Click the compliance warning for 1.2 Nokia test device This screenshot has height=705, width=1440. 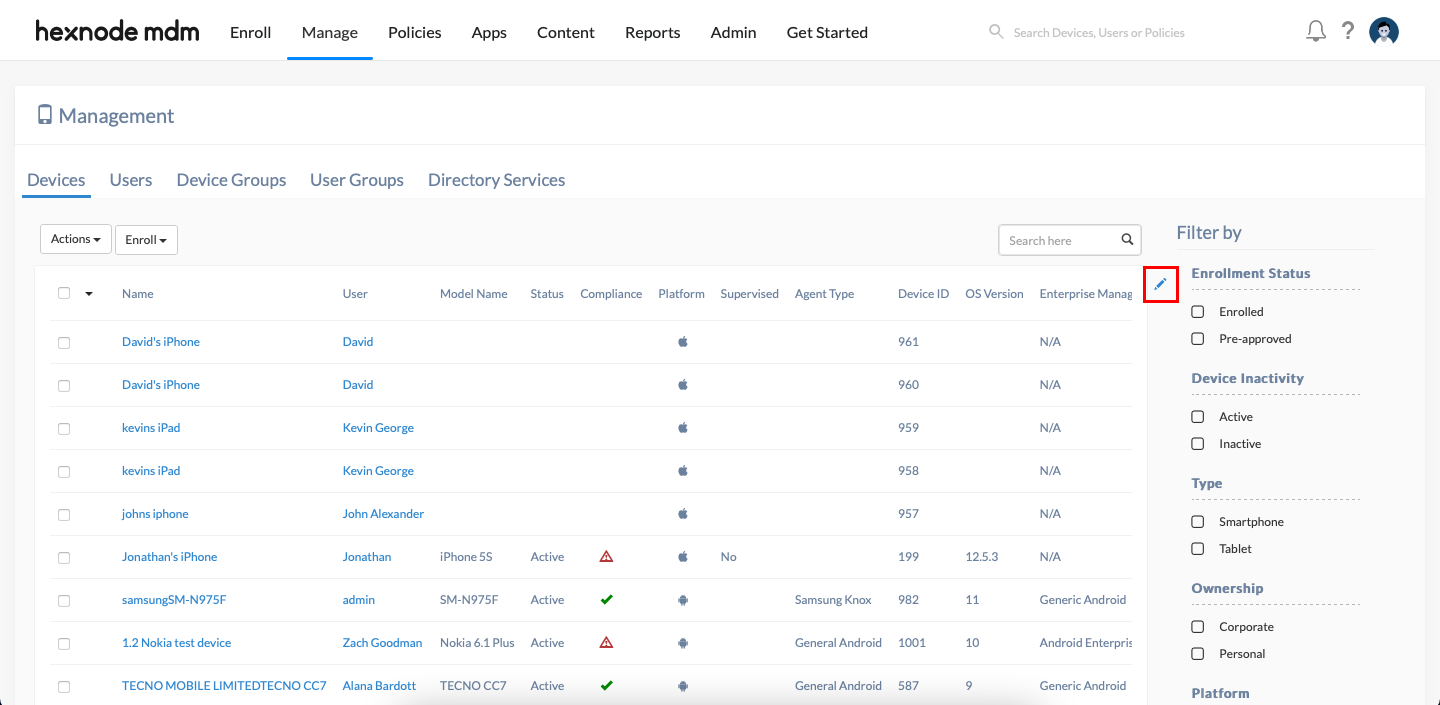click(606, 642)
